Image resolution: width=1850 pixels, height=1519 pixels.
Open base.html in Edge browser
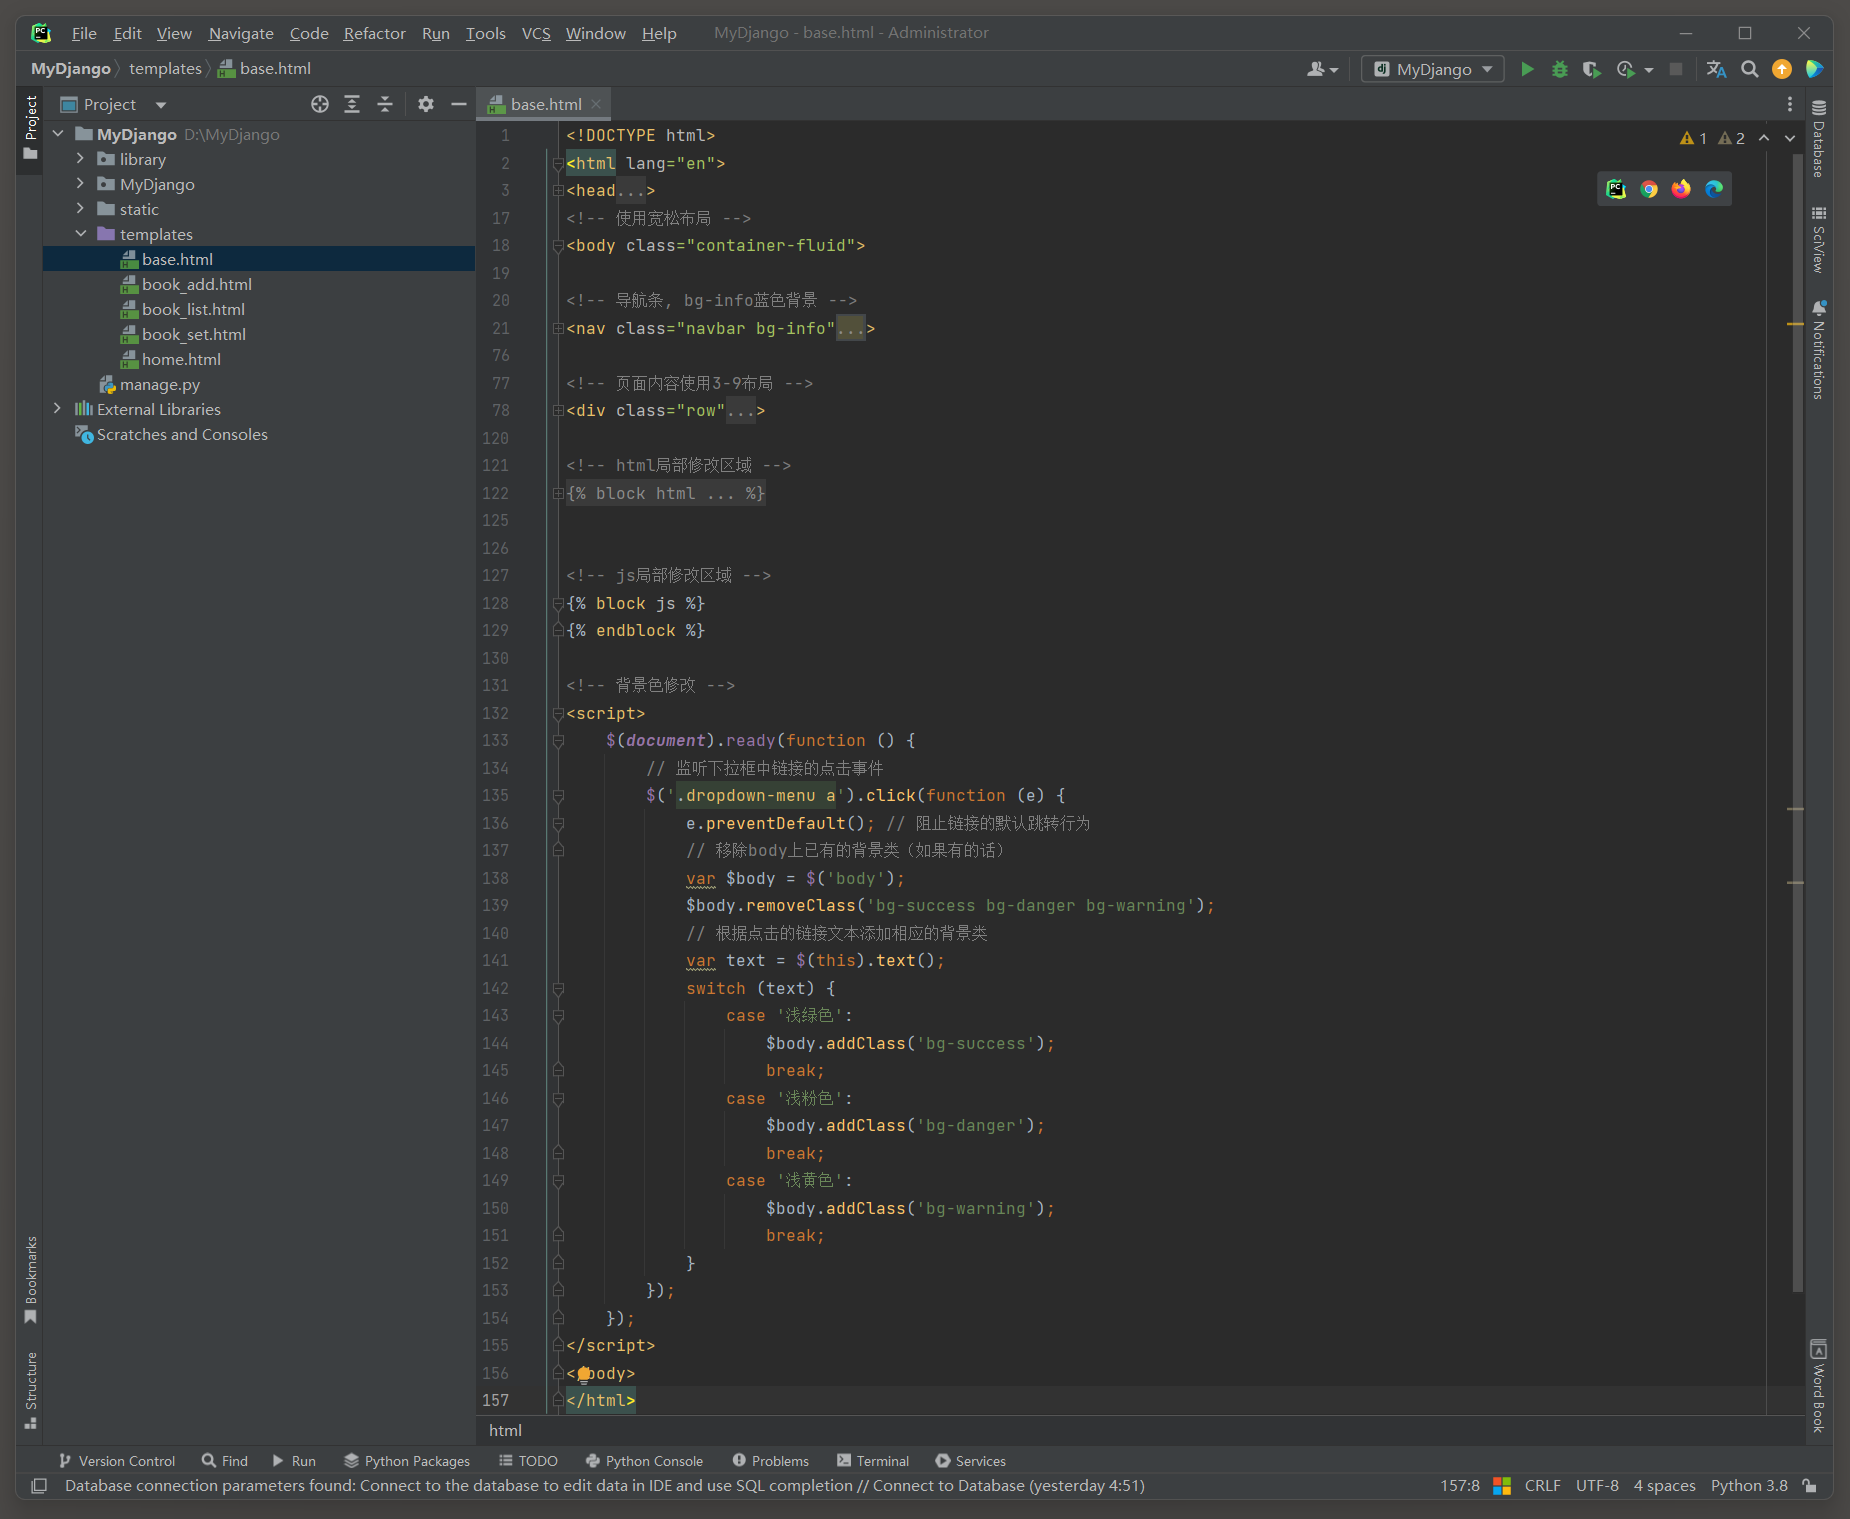pyautogui.click(x=1714, y=189)
